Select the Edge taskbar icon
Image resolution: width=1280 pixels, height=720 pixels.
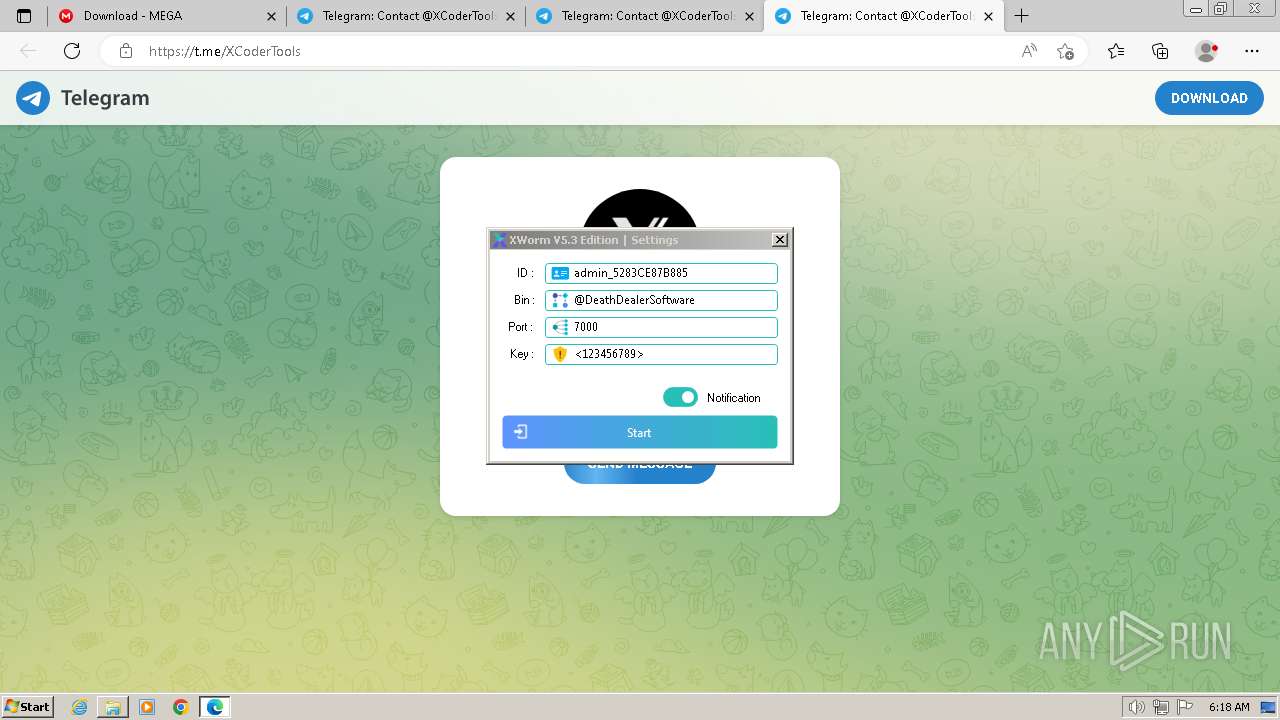click(215, 707)
